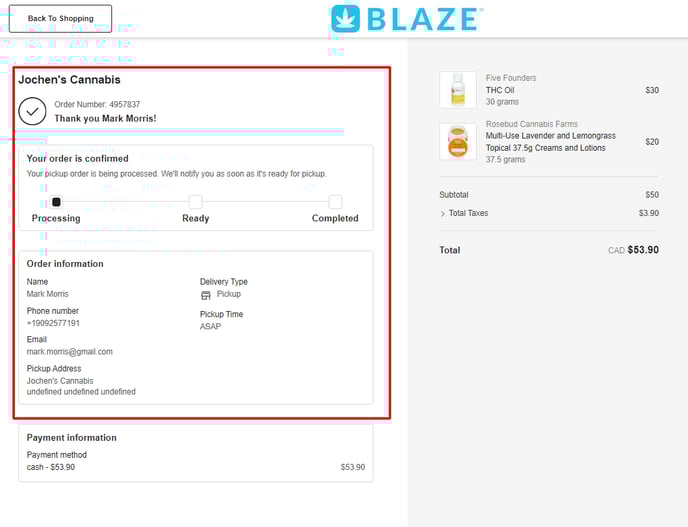The width and height of the screenshot is (688, 527).
Task: Click the Order information heading
Action: (65, 264)
